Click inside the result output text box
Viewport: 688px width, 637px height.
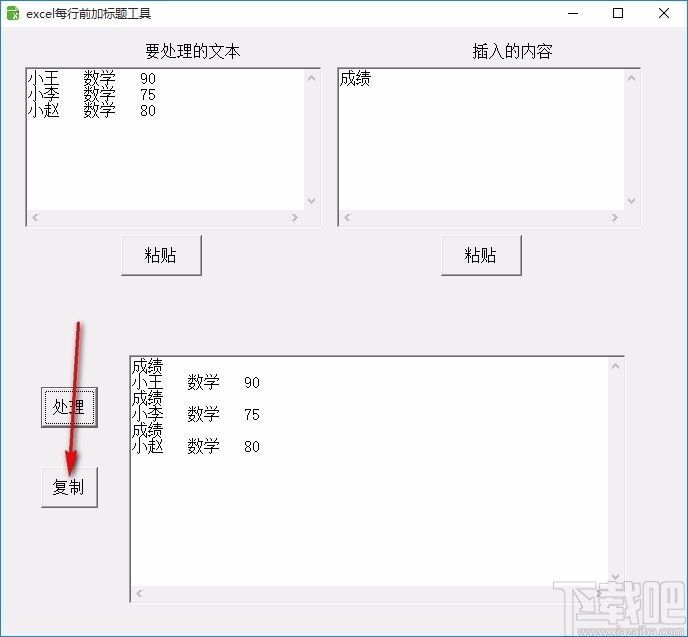pos(369,472)
